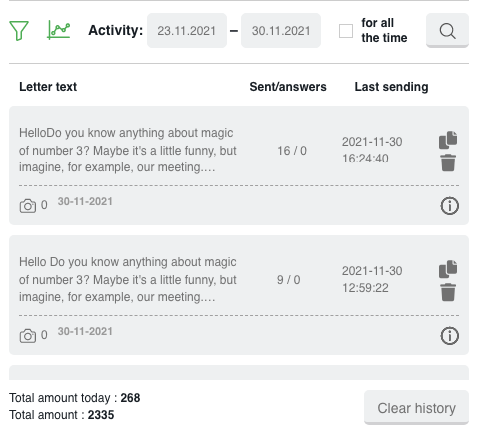Open the first "HelloDo you know" letter text
483x435 pixels.
128,150
